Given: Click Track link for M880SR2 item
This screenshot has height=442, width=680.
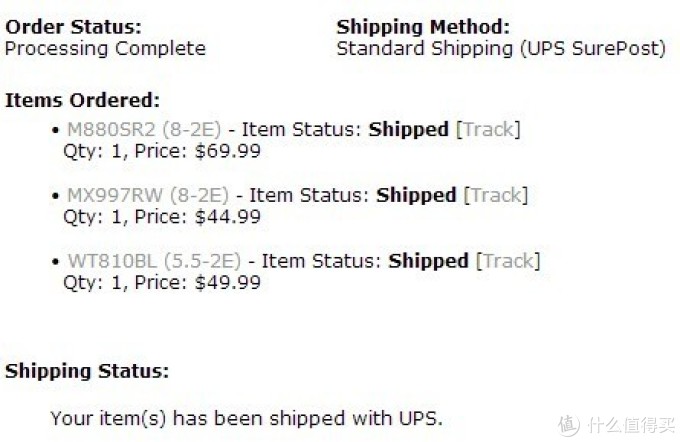Looking at the screenshot, I should click(x=488, y=130).
